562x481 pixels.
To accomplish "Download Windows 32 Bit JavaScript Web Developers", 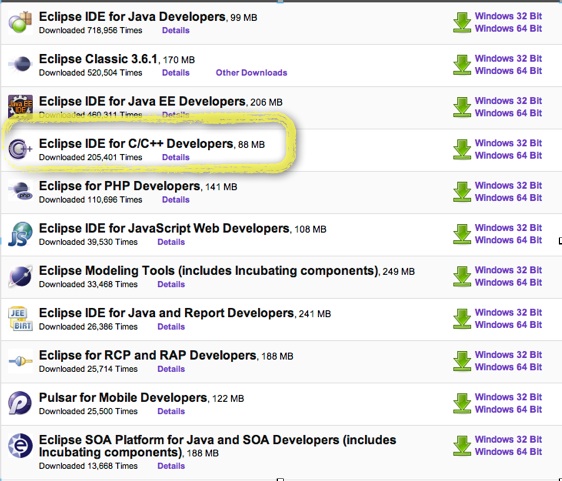I will click(508, 228).
